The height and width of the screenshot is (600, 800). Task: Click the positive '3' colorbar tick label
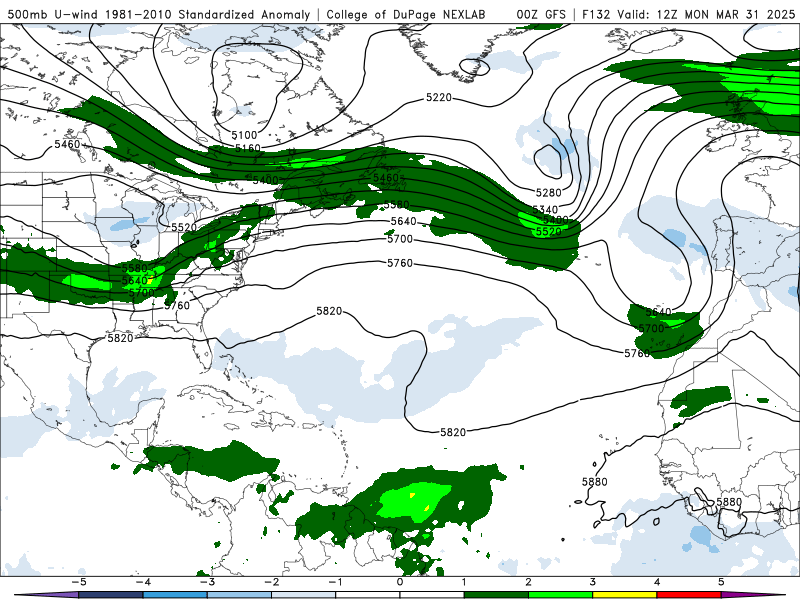[593, 582]
